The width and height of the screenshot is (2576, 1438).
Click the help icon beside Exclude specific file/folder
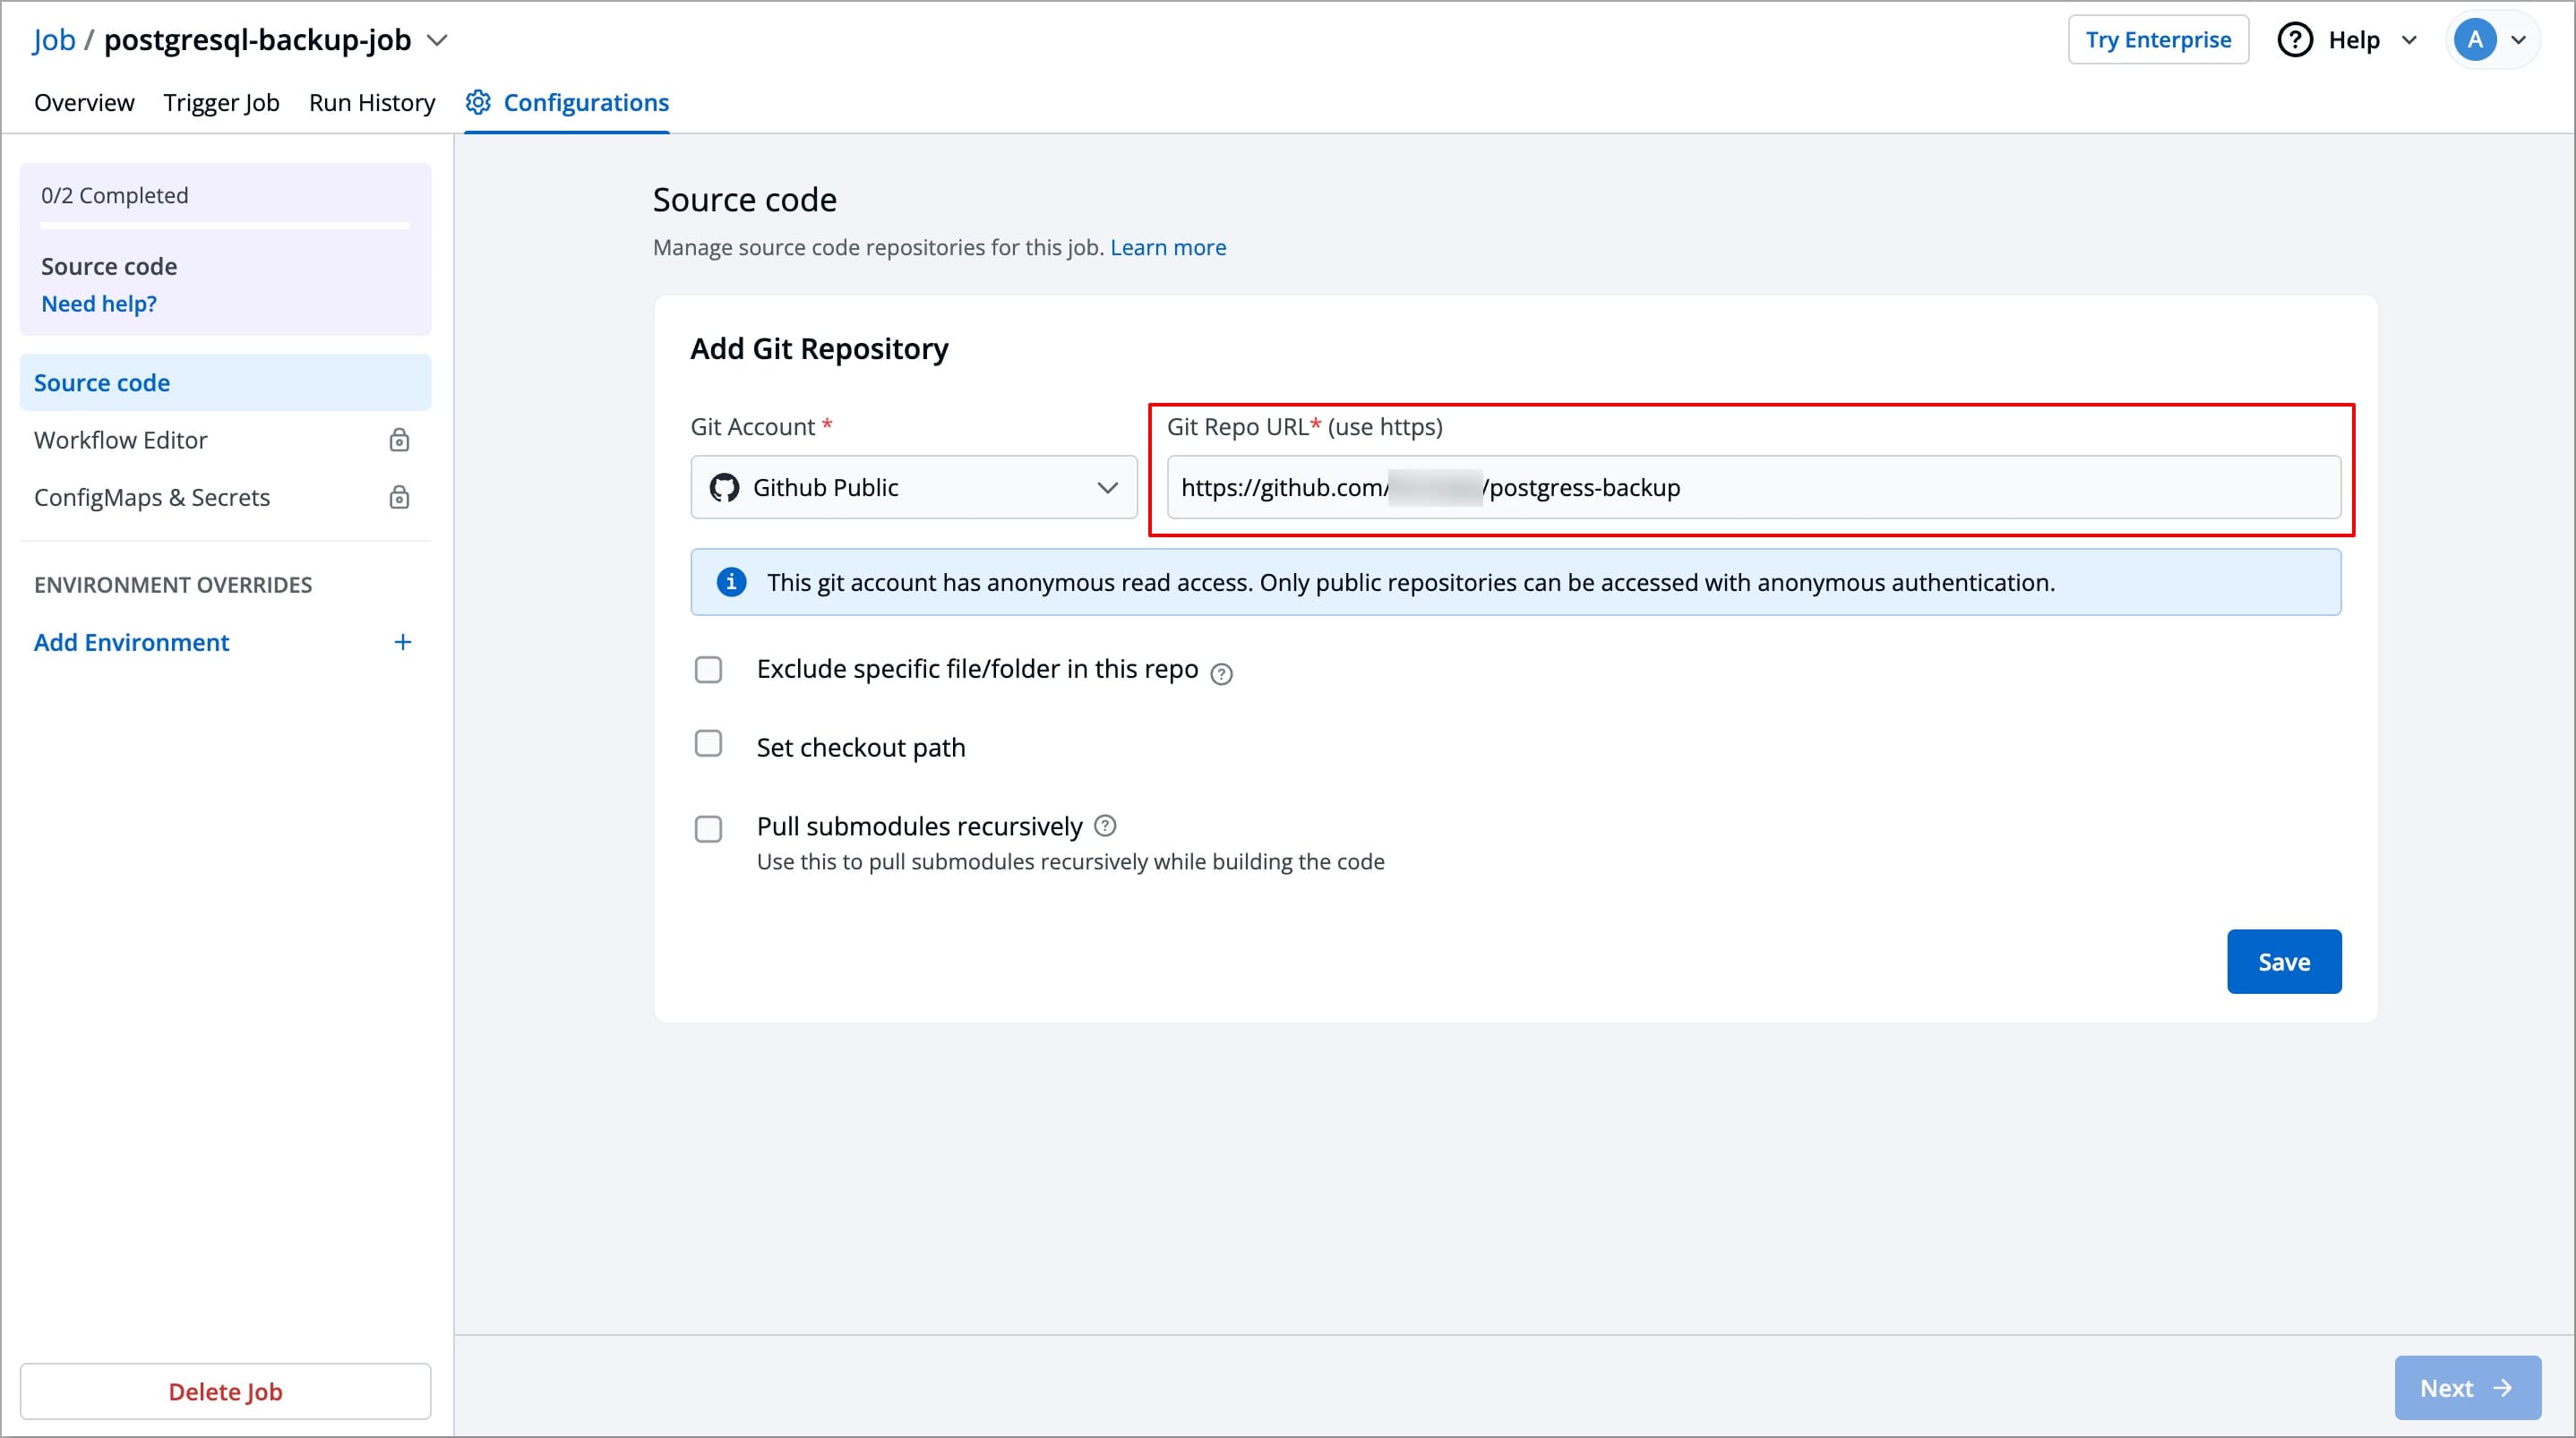click(1222, 673)
